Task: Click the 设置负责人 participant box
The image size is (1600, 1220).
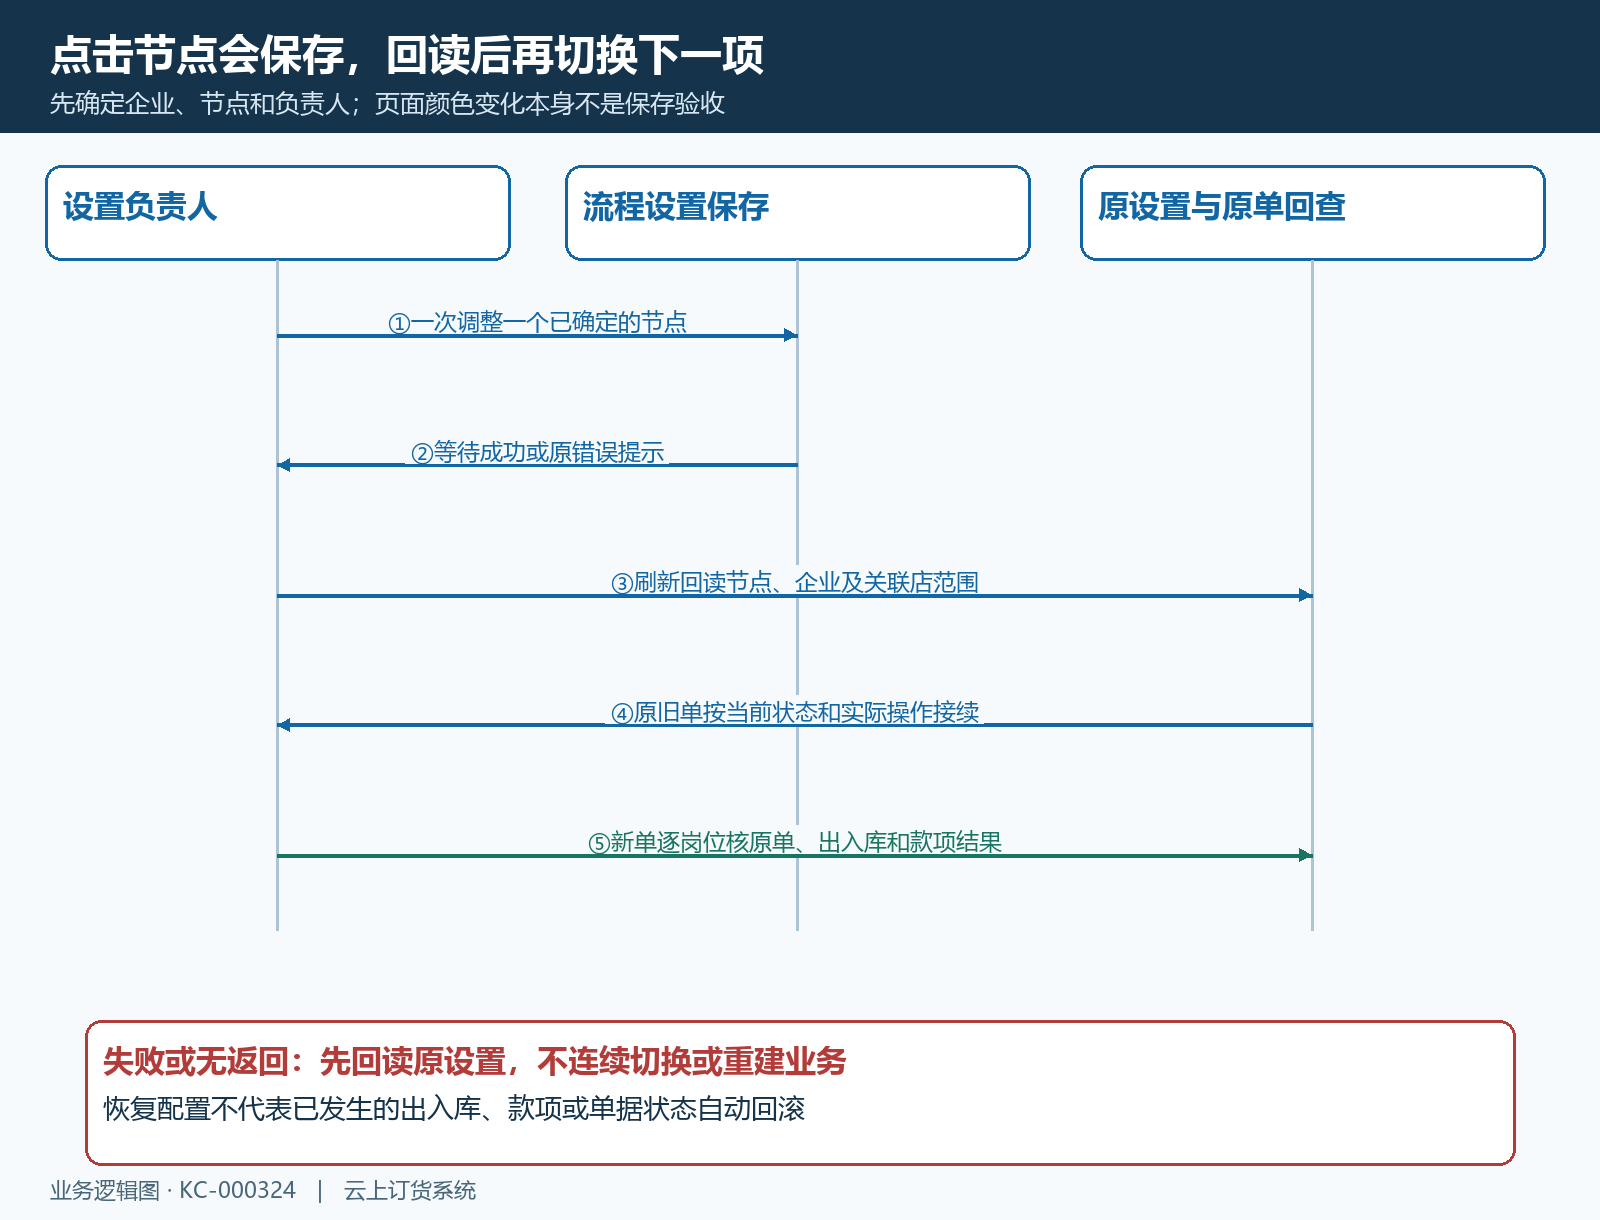Action: click(278, 213)
